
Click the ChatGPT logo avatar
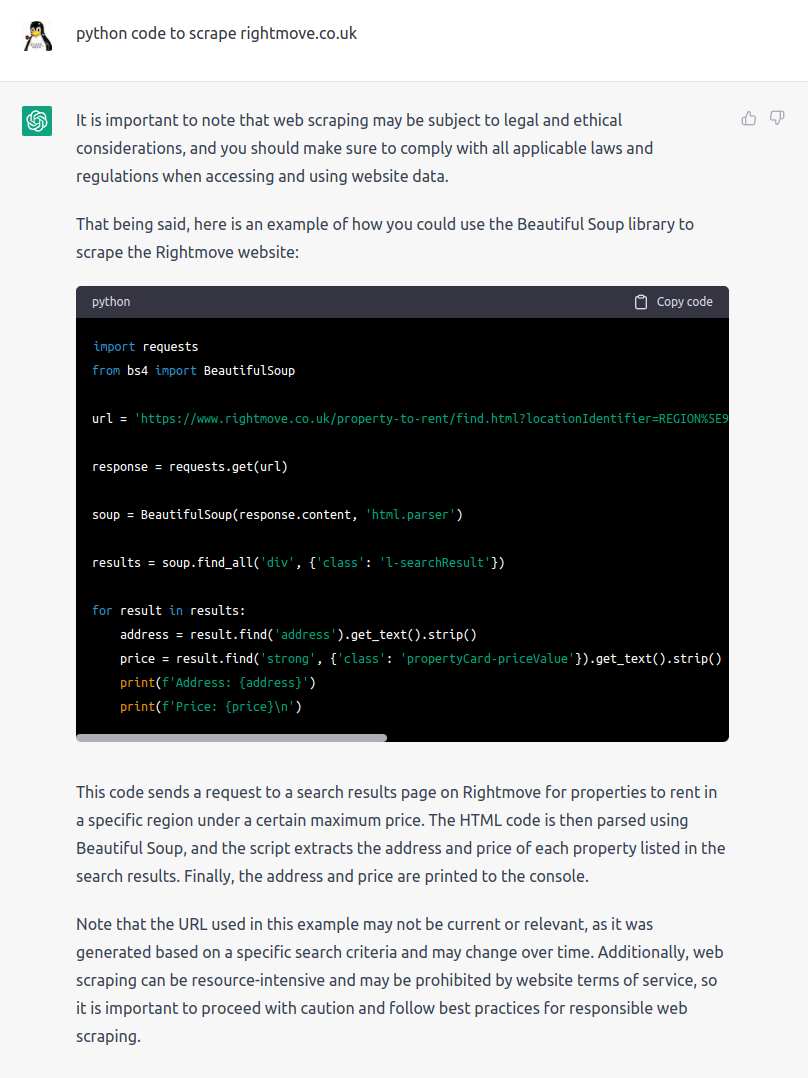37,121
